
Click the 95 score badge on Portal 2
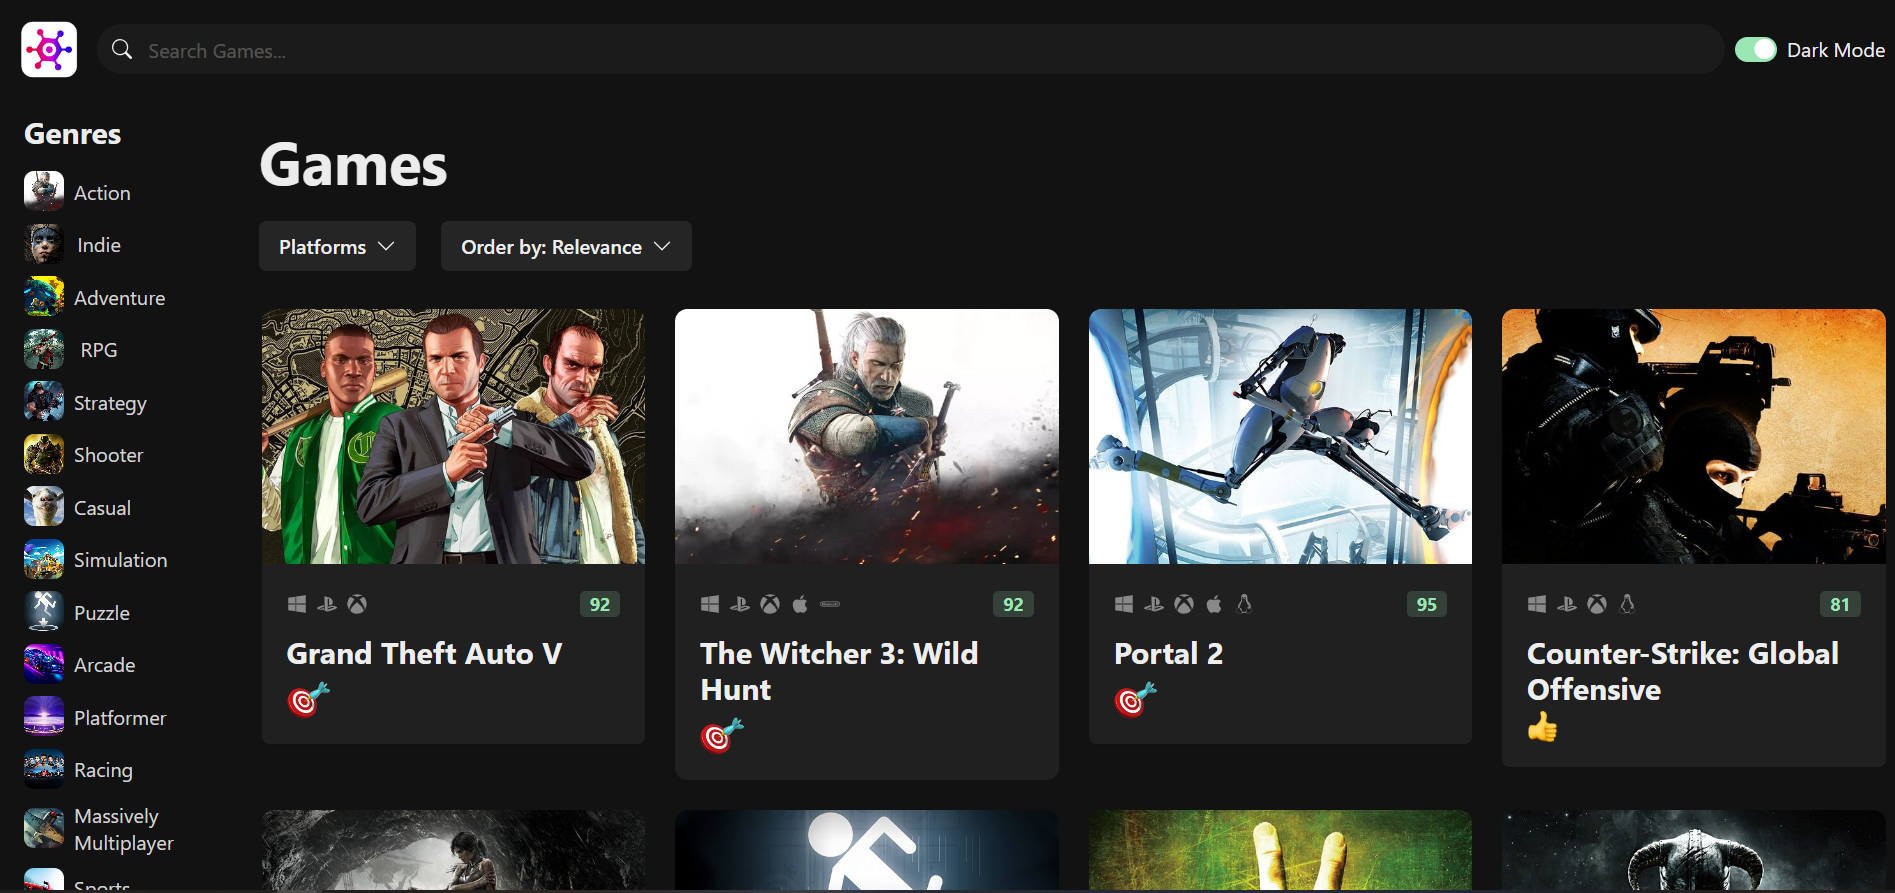pos(1426,604)
